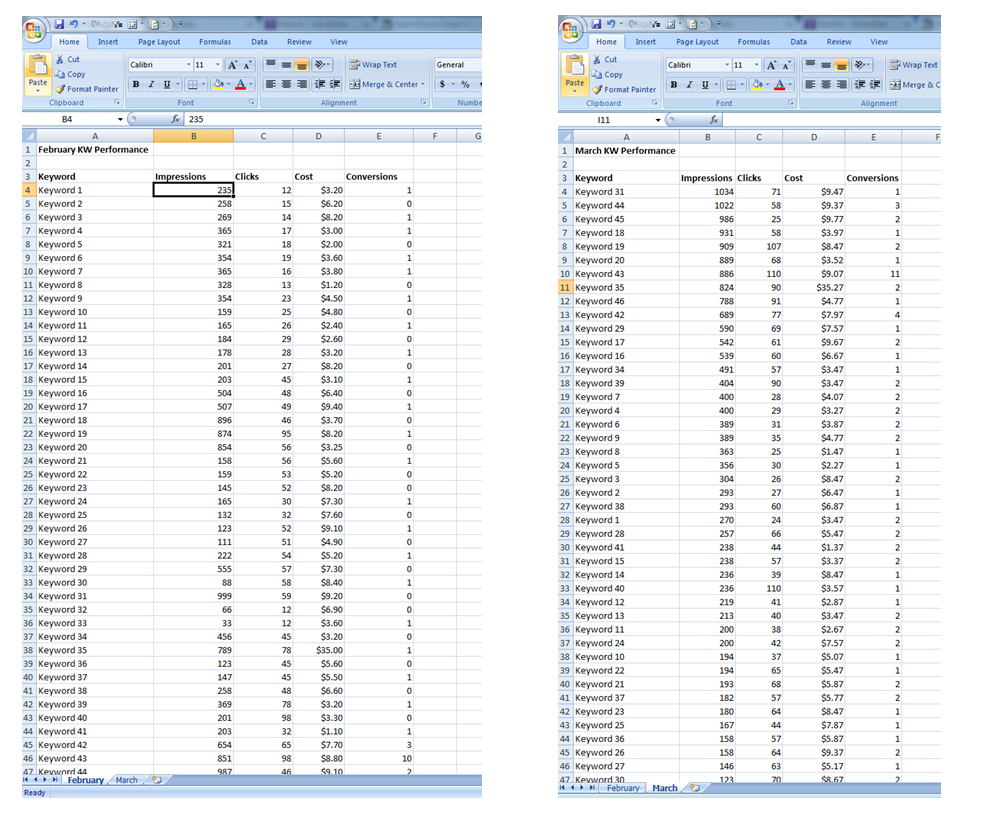Center text horizontally in February window
The image size is (988, 814).
pyautogui.click(x=286, y=84)
